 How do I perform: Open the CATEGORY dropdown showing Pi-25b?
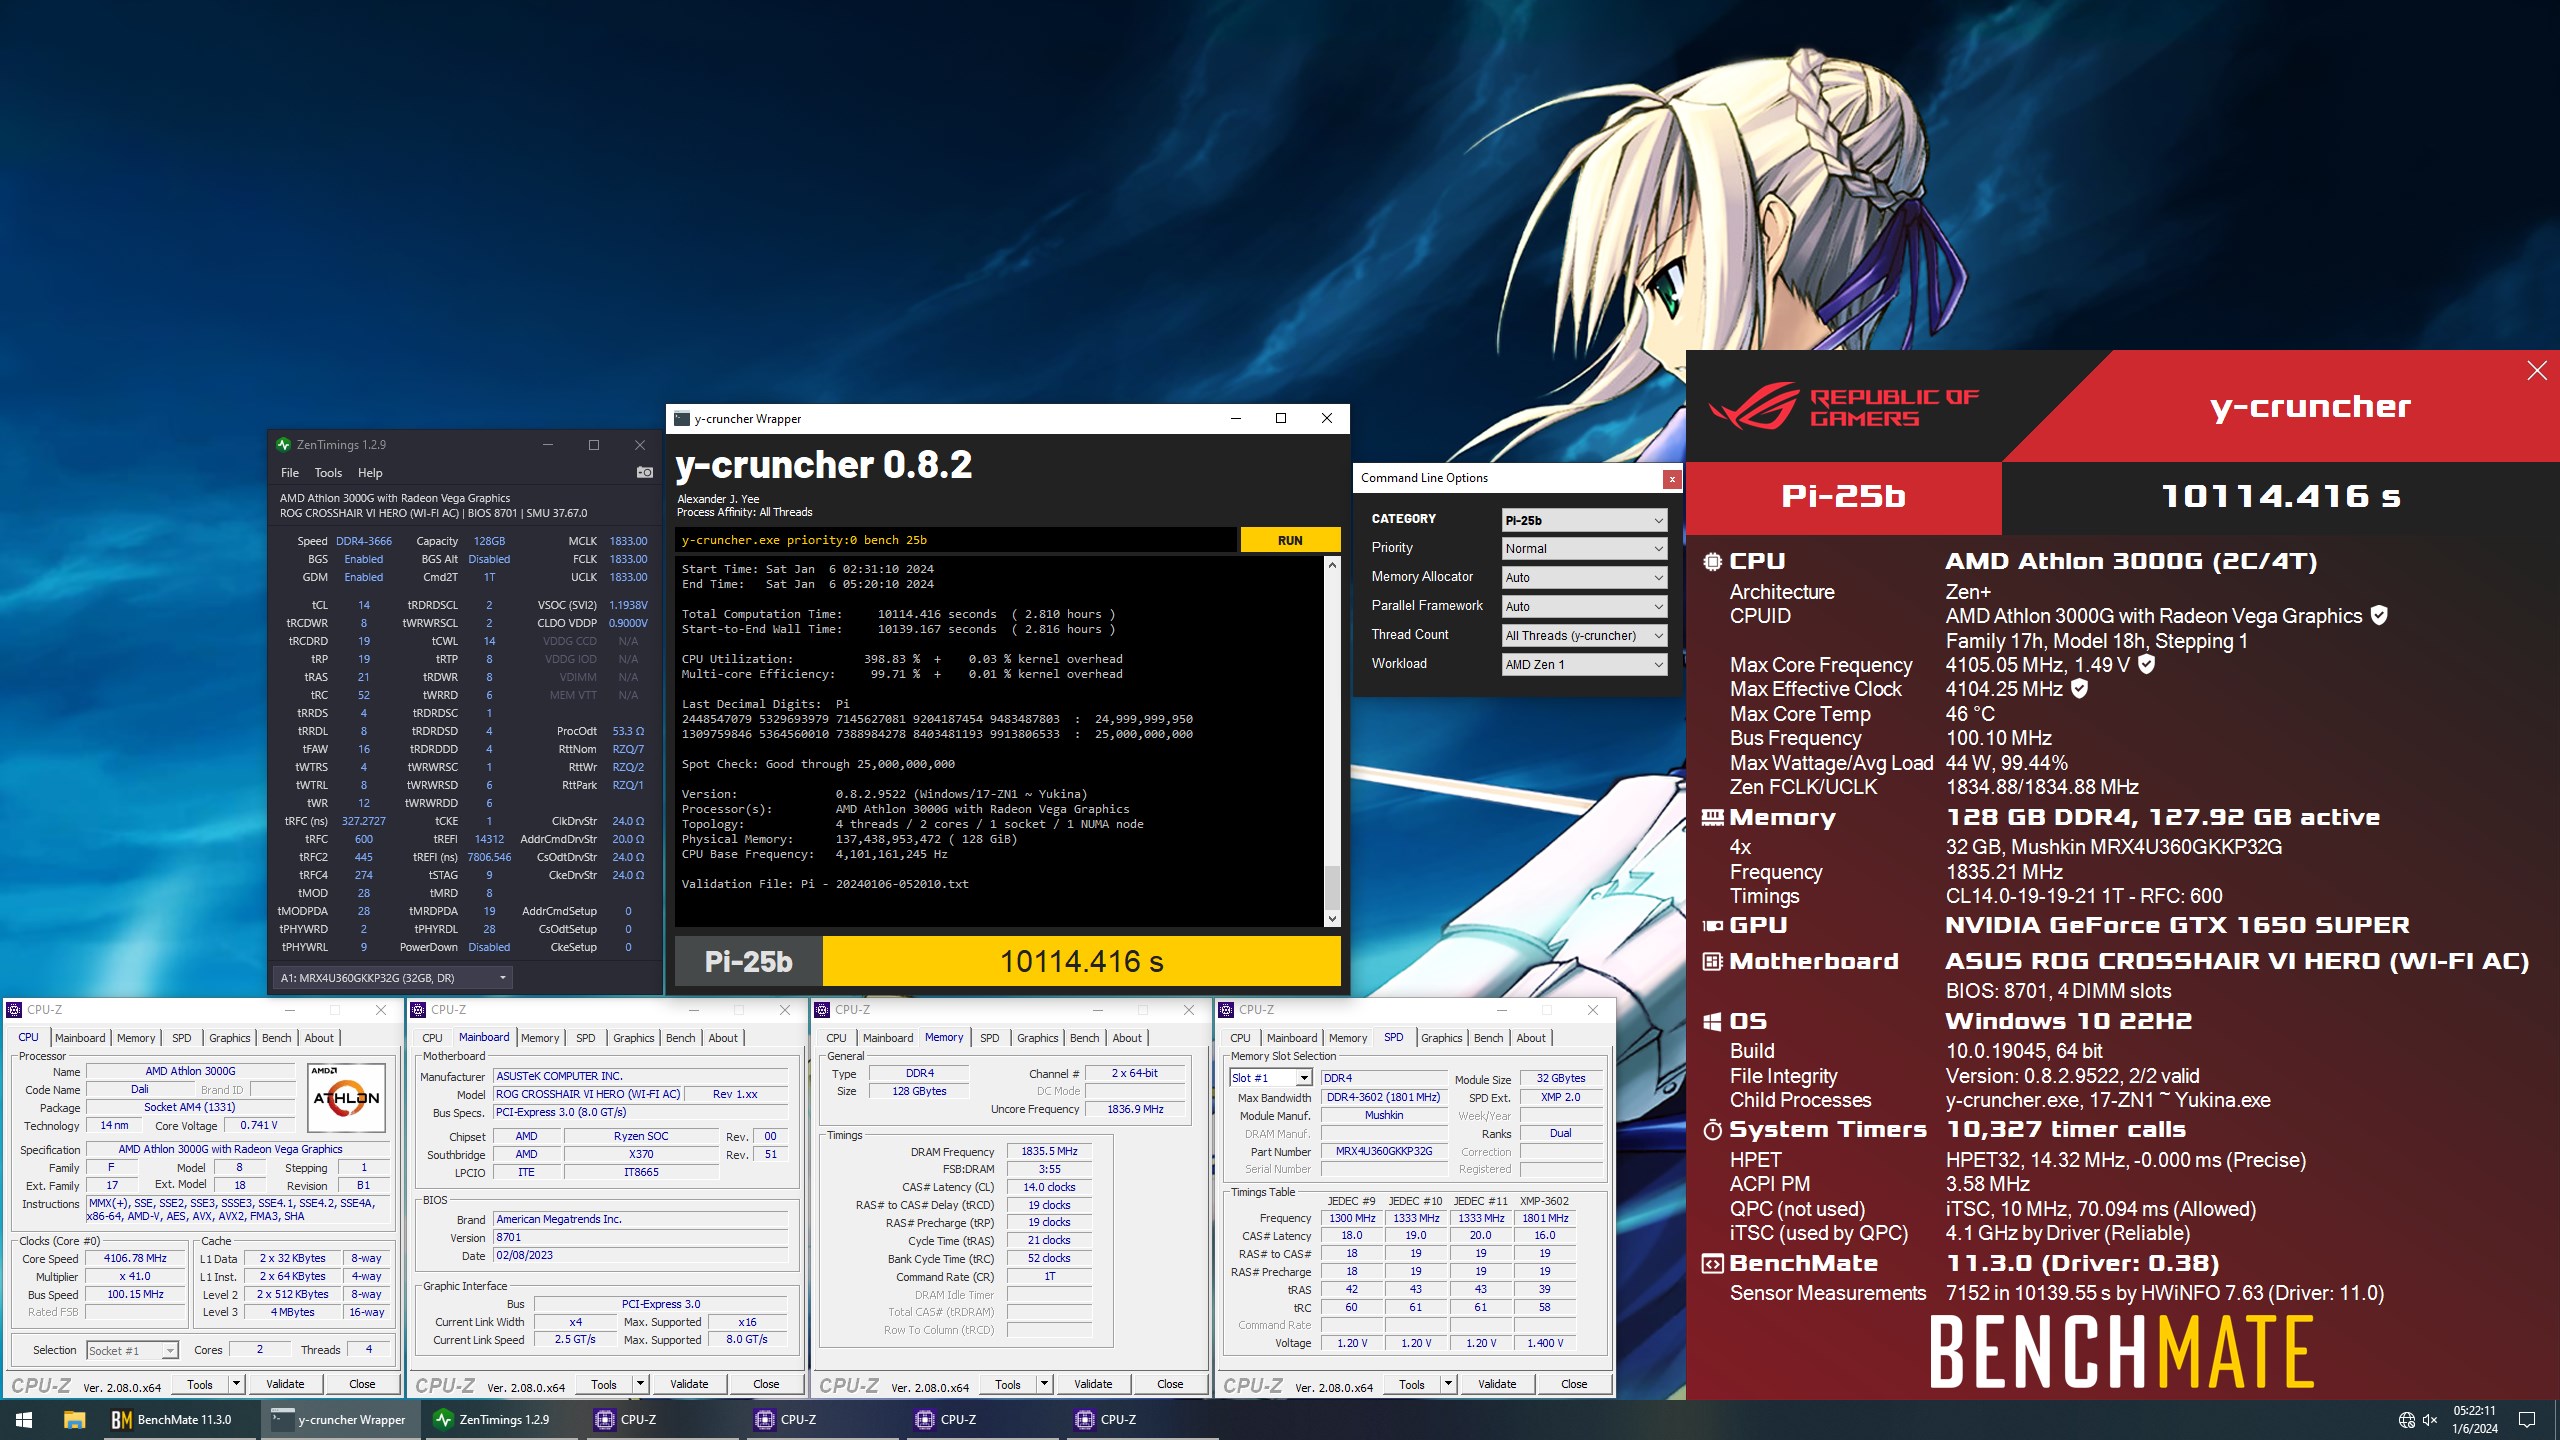(1584, 520)
